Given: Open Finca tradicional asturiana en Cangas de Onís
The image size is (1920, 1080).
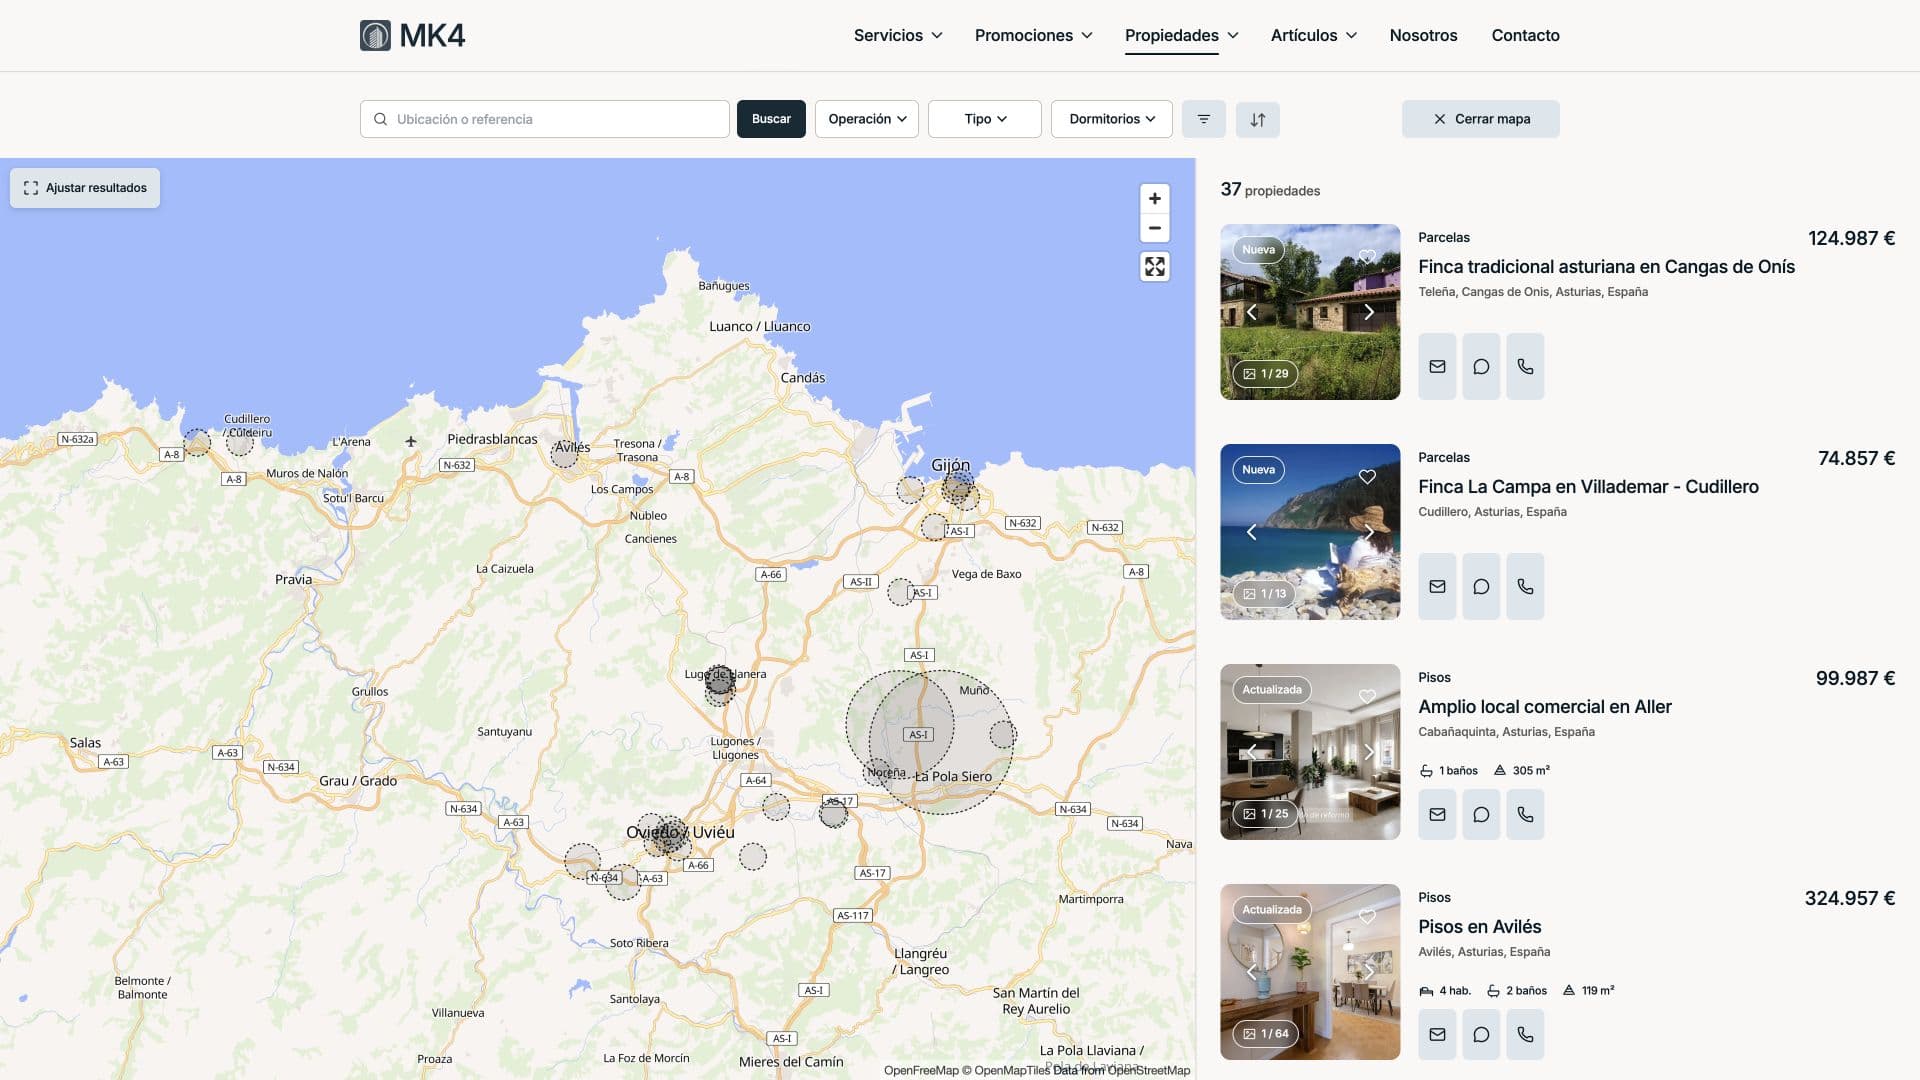Looking at the screenshot, I should click(x=1606, y=267).
